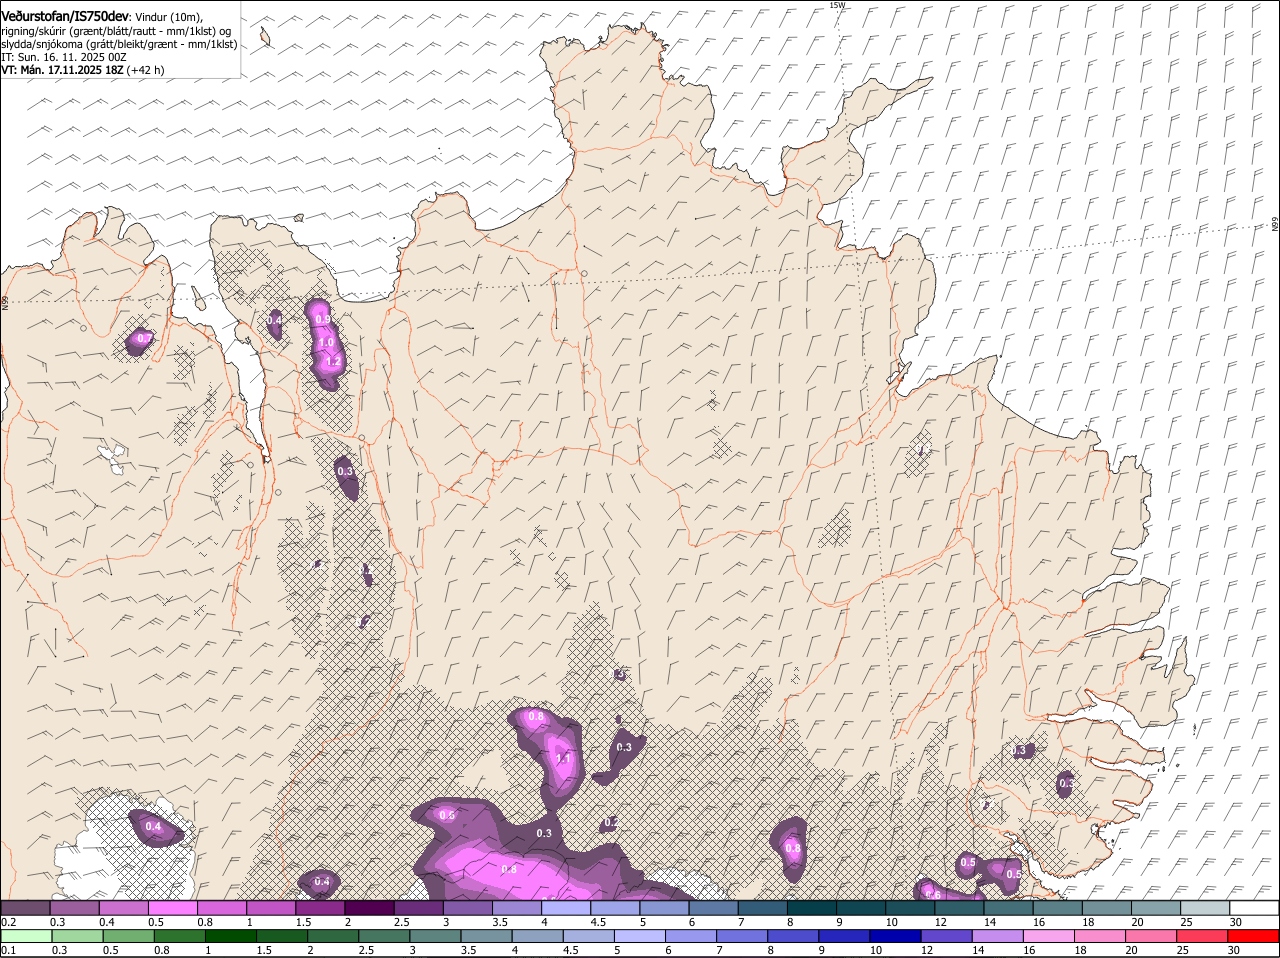Click the 1.1 precipitation value on the map
The width and height of the screenshot is (1280, 958).
pyautogui.click(x=563, y=759)
